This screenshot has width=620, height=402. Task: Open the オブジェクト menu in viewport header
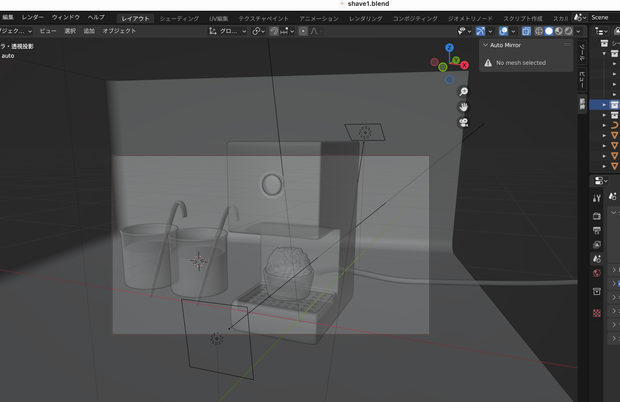point(119,31)
